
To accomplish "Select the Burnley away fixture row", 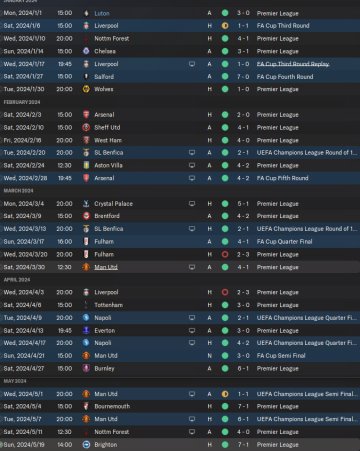I will (x=180, y=368).
